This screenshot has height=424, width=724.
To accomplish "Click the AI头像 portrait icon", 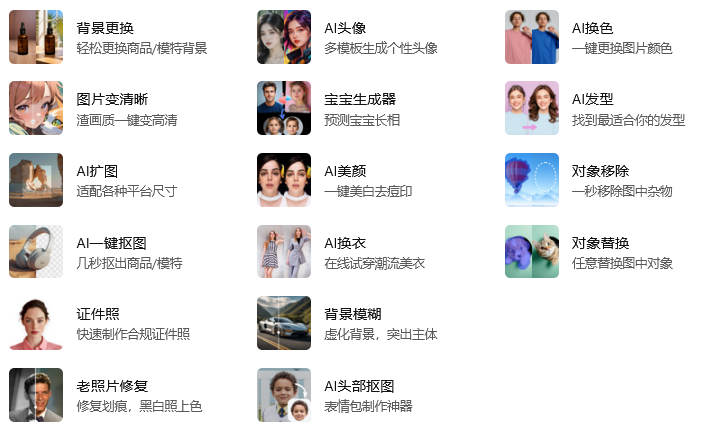I will 284,37.
